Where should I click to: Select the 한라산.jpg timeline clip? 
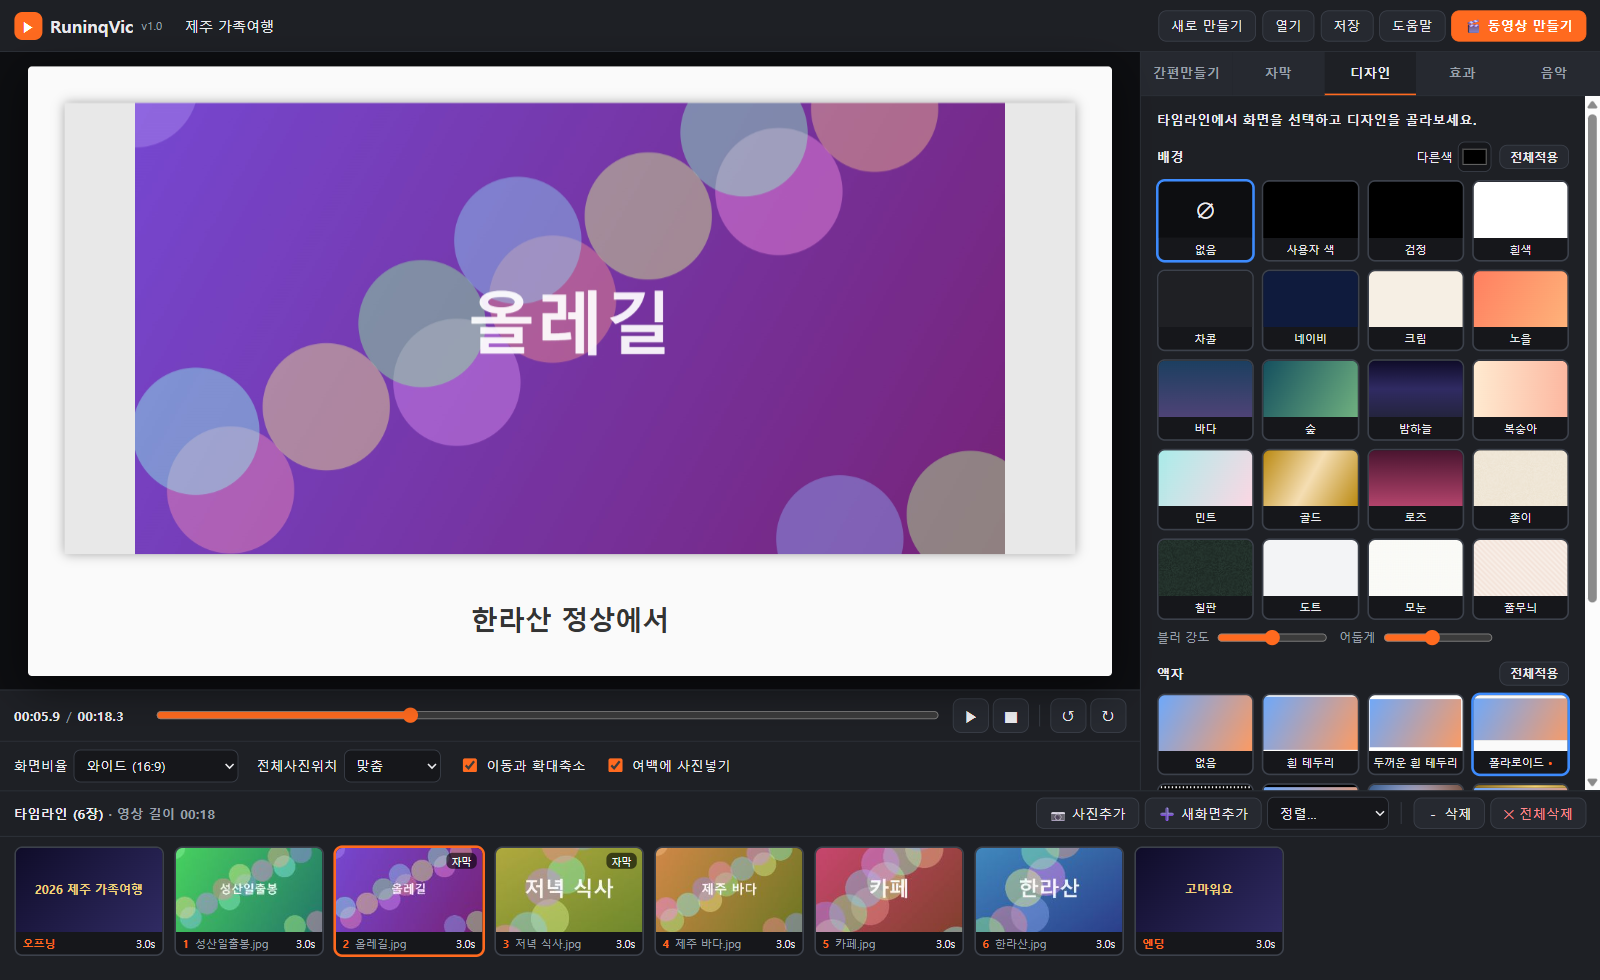[1049, 901]
